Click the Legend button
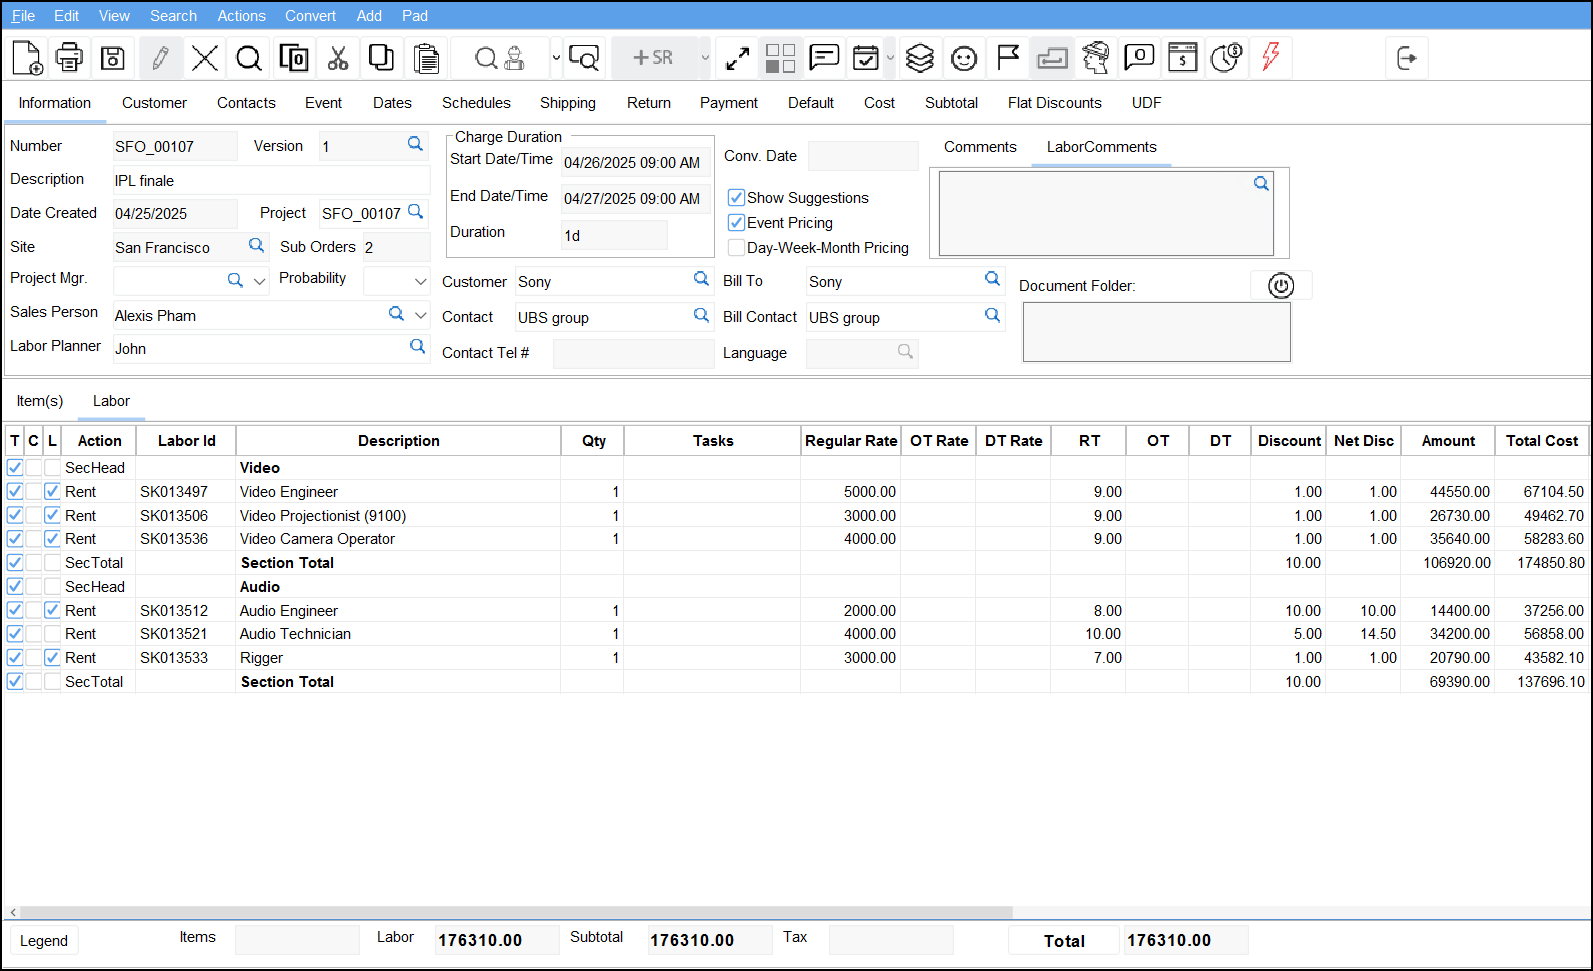This screenshot has width=1593, height=971. pyautogui.click(x=44, y=941)
